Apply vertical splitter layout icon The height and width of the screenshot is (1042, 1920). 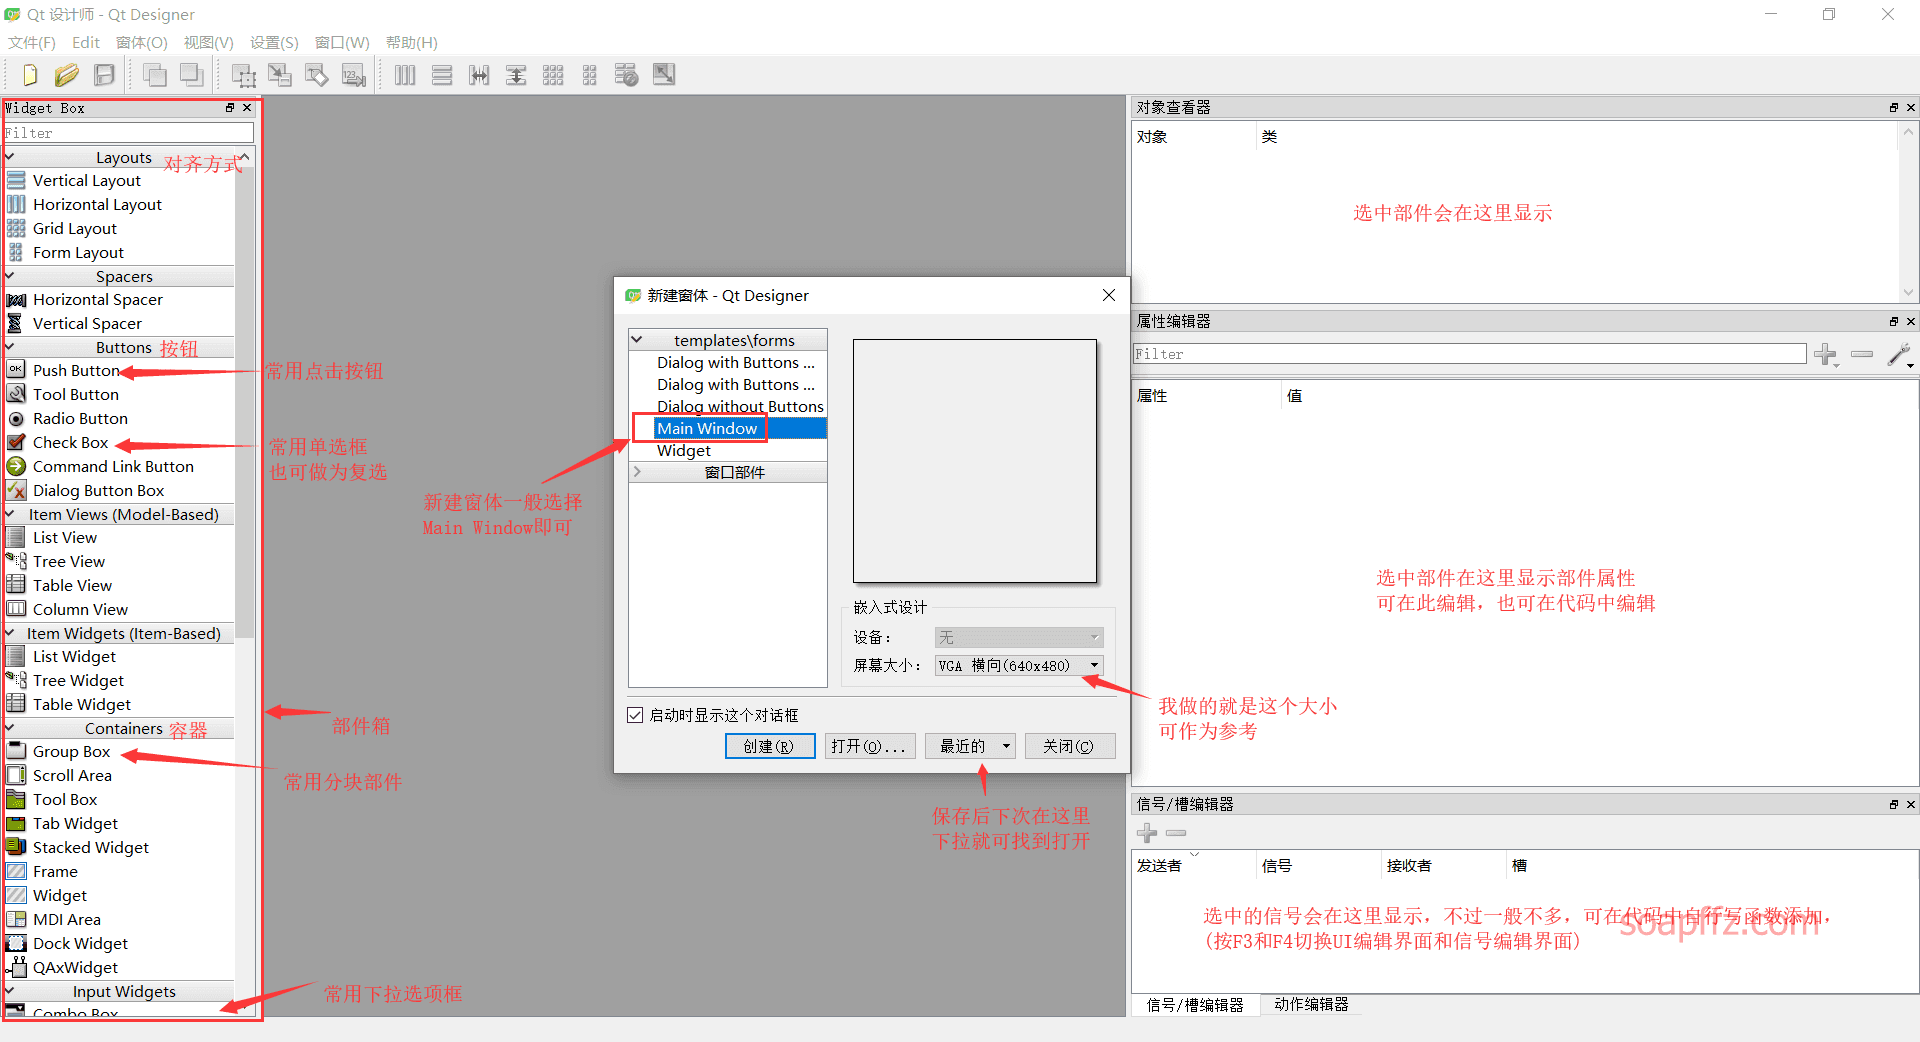click(x=516, y=75)
